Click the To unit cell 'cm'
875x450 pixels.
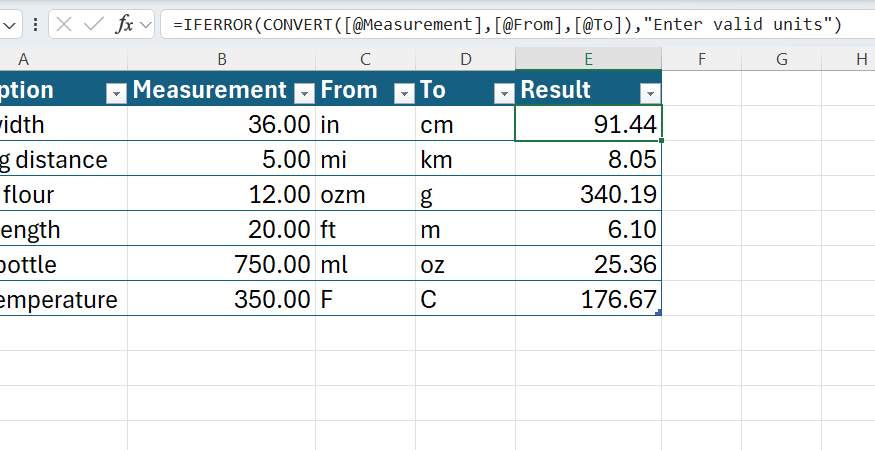tap(465, 123)
